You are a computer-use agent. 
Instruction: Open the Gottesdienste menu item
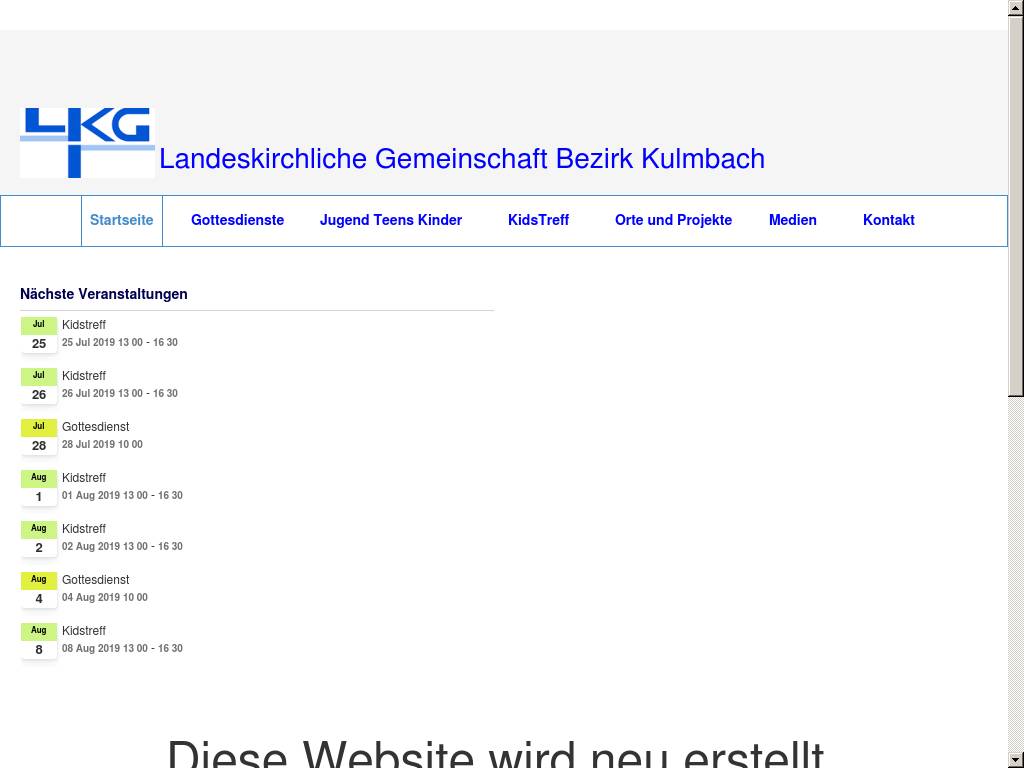click(237, 220)
